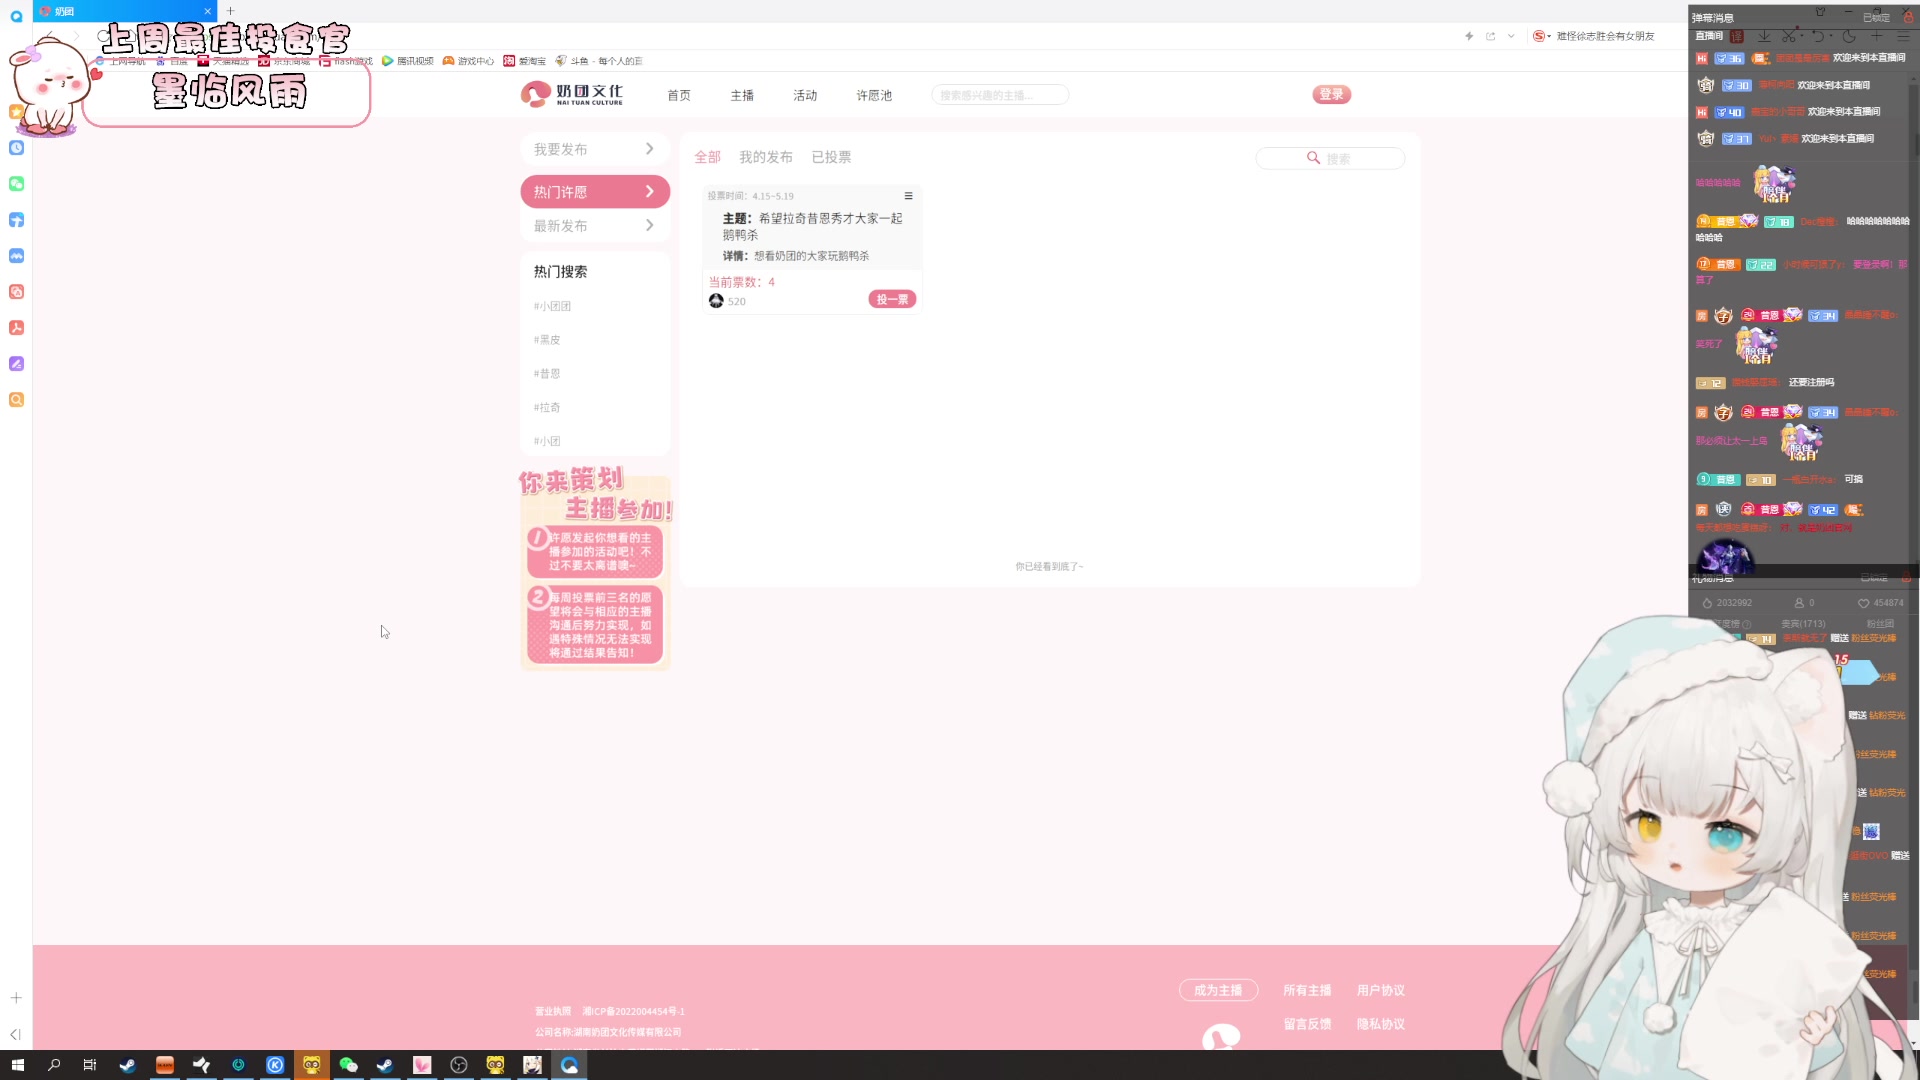
Task: Toggle the 译 translate button in the danmaku panel
Action: click(x=1737, y=36)
